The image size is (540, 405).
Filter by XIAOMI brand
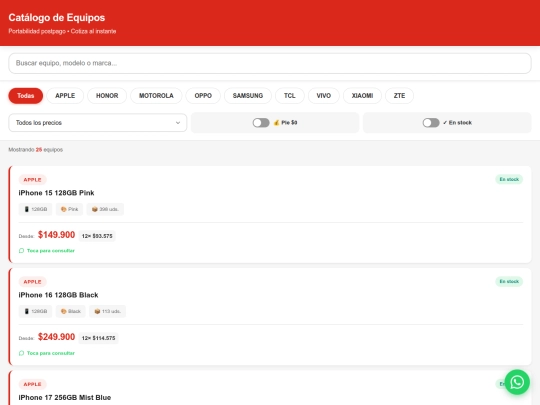coord(362,96)
